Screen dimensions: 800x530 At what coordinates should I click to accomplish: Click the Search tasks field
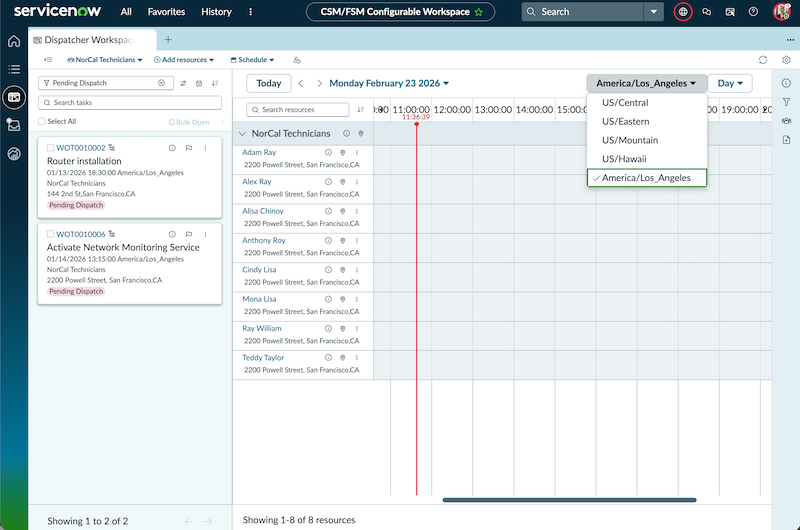tap(130, 103)
